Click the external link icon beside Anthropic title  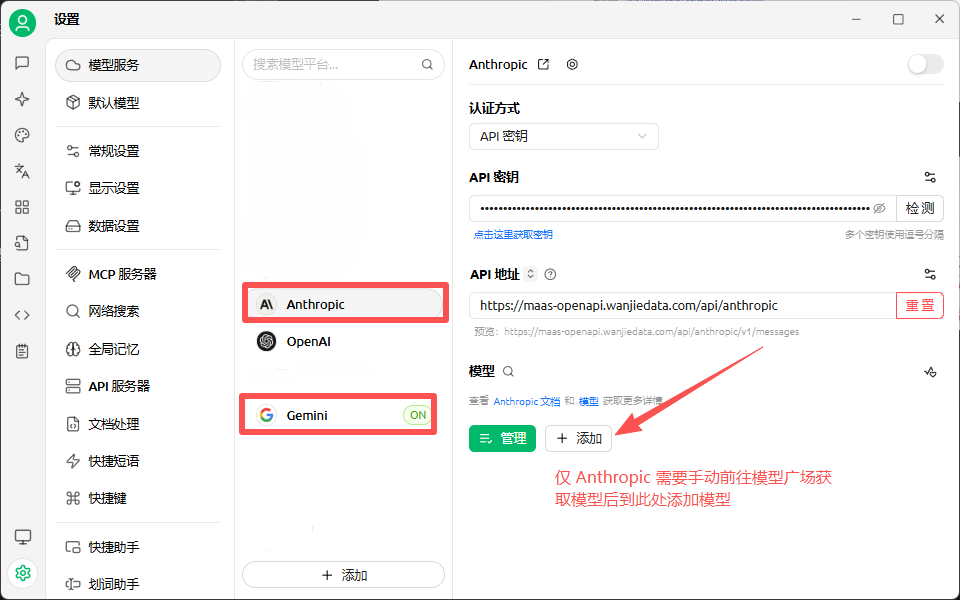coord(543,64)
